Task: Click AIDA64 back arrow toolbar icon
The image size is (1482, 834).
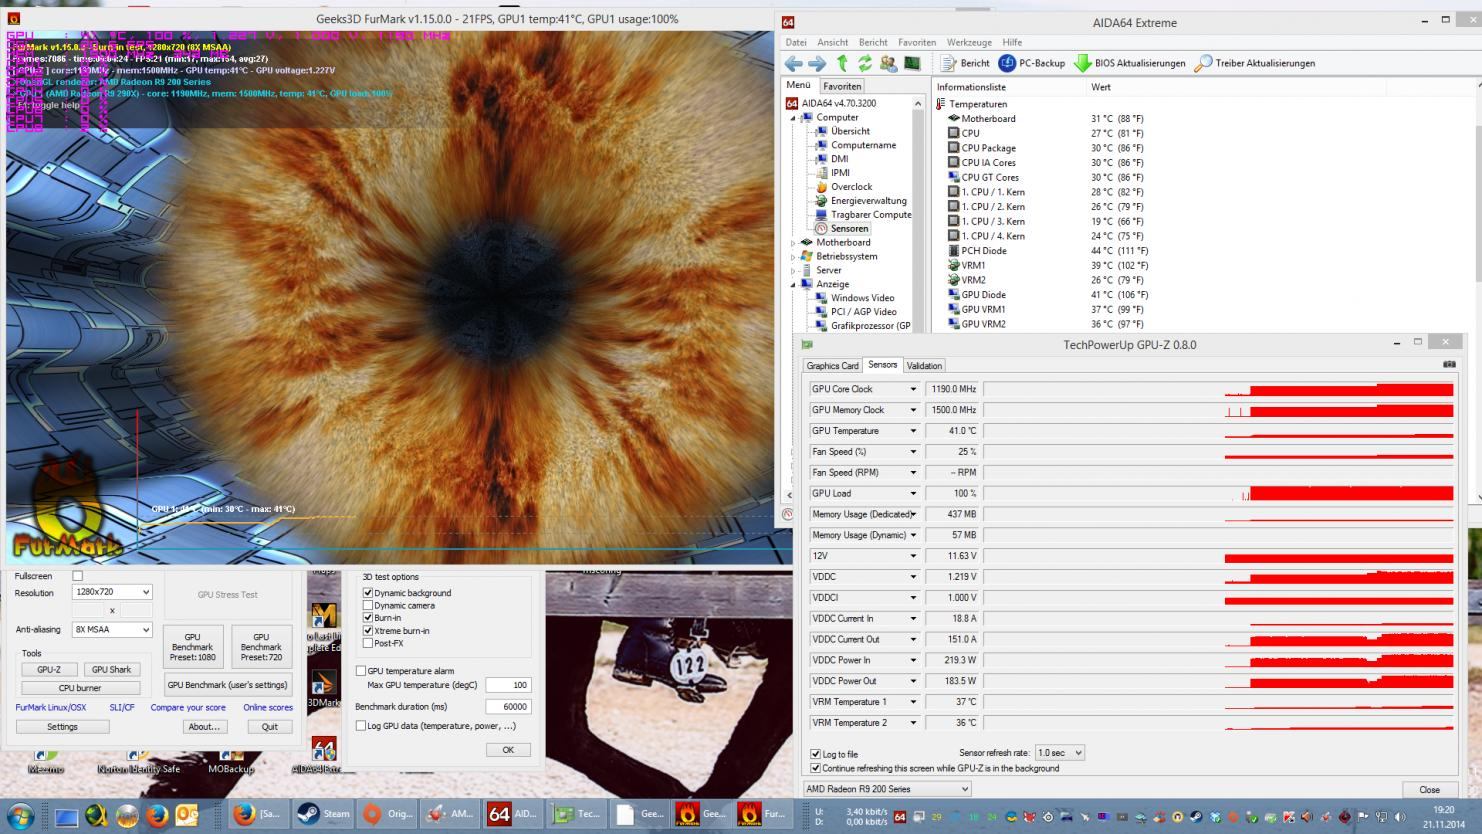Action: point(794,63)
